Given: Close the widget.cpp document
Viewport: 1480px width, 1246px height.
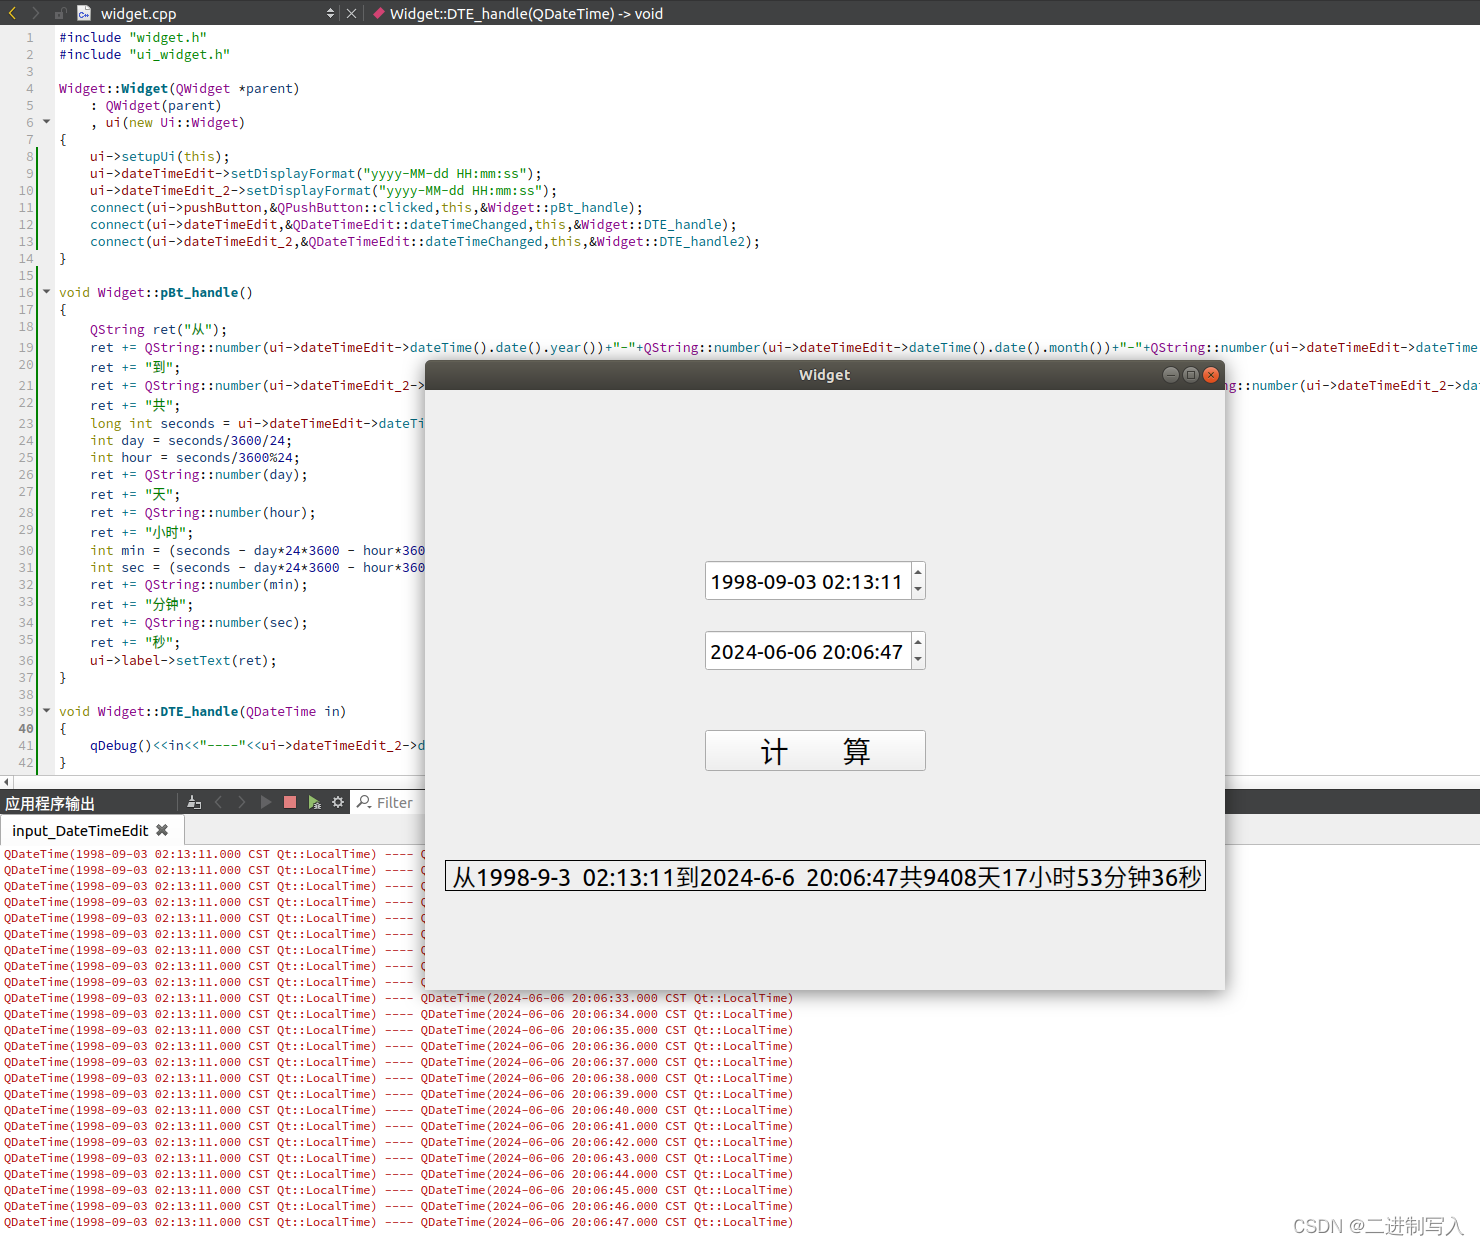Looking at the screenshot, I should [x=351, y=13].
